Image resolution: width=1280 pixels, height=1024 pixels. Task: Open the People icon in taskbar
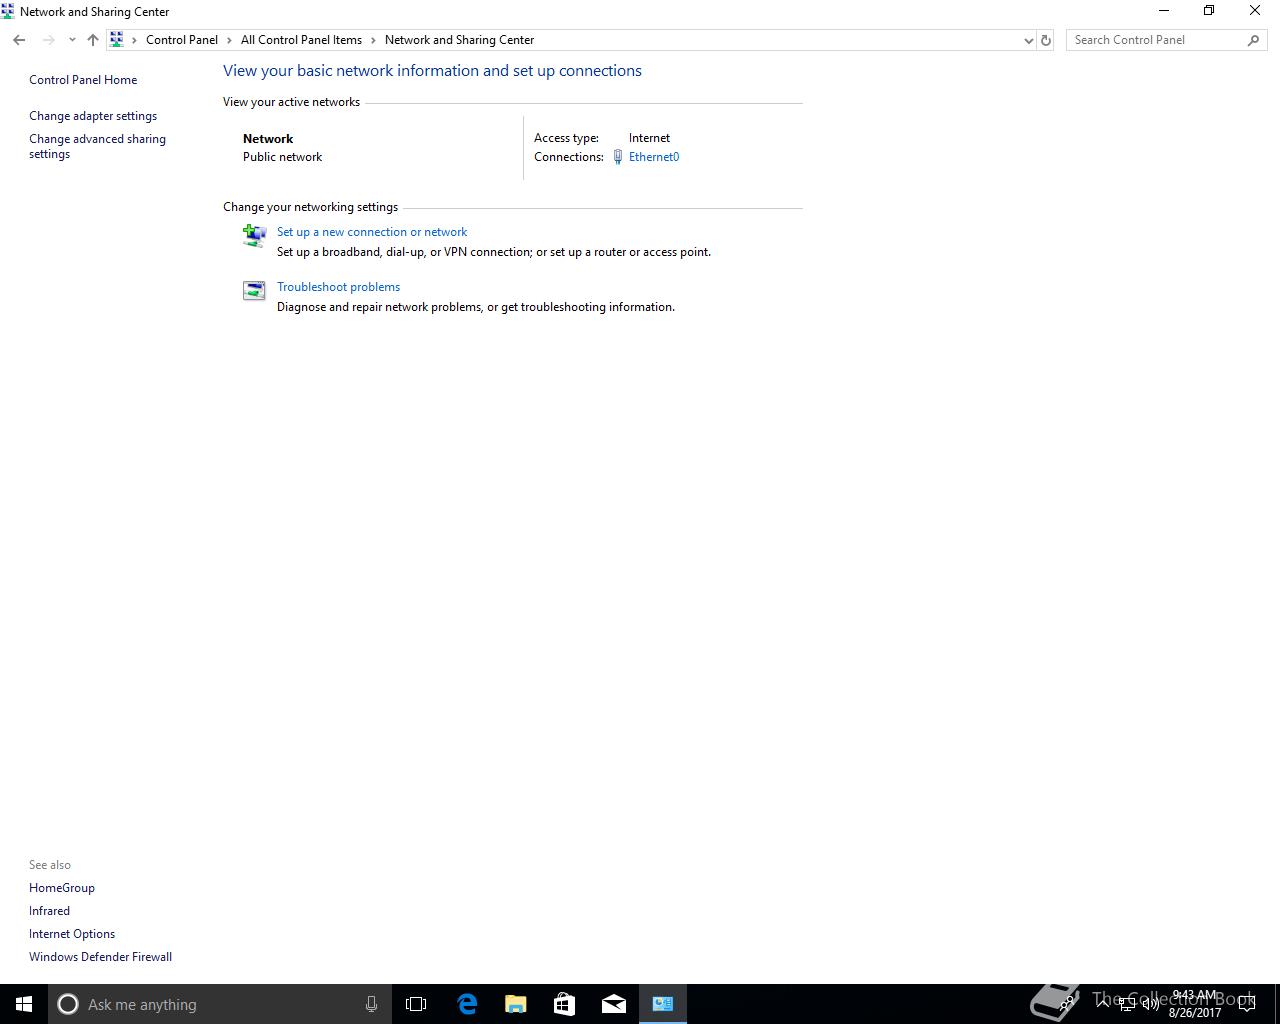click(1067, 1004)
